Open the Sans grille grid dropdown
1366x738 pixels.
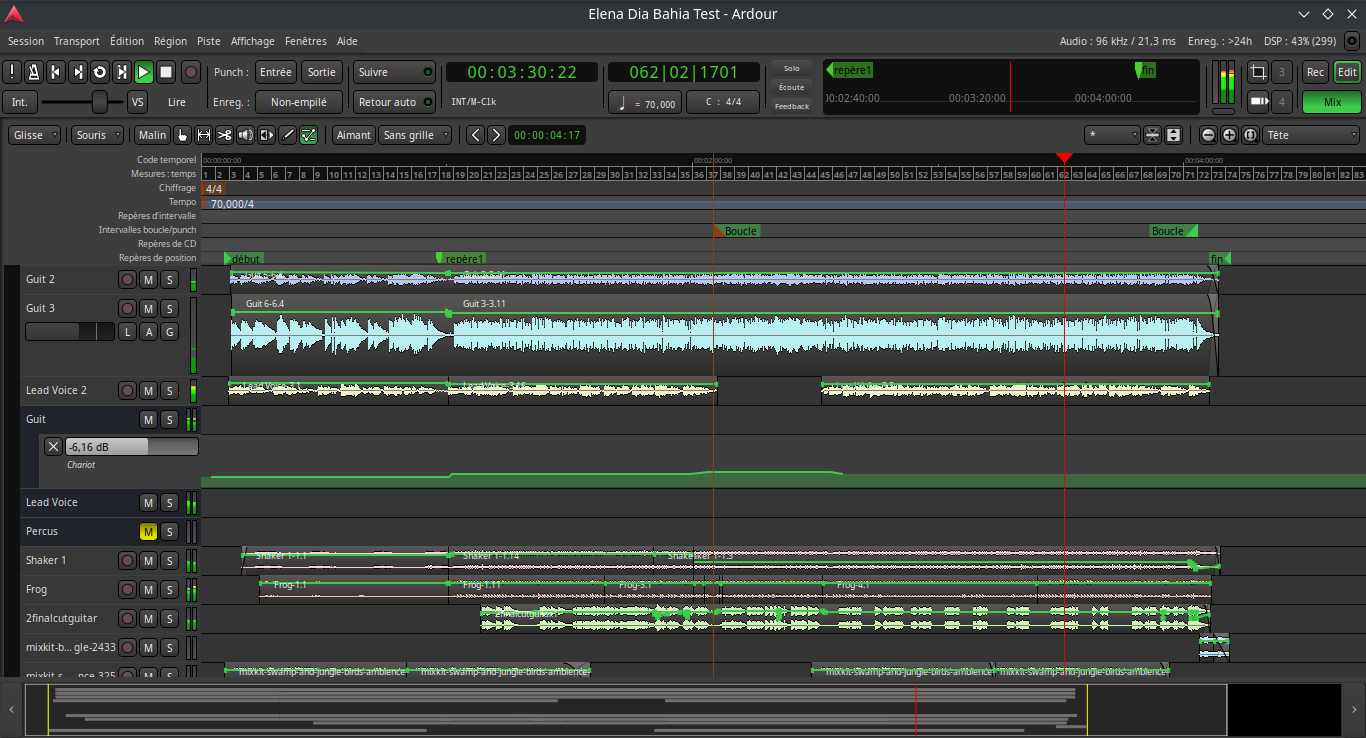[x=415, y=135]
